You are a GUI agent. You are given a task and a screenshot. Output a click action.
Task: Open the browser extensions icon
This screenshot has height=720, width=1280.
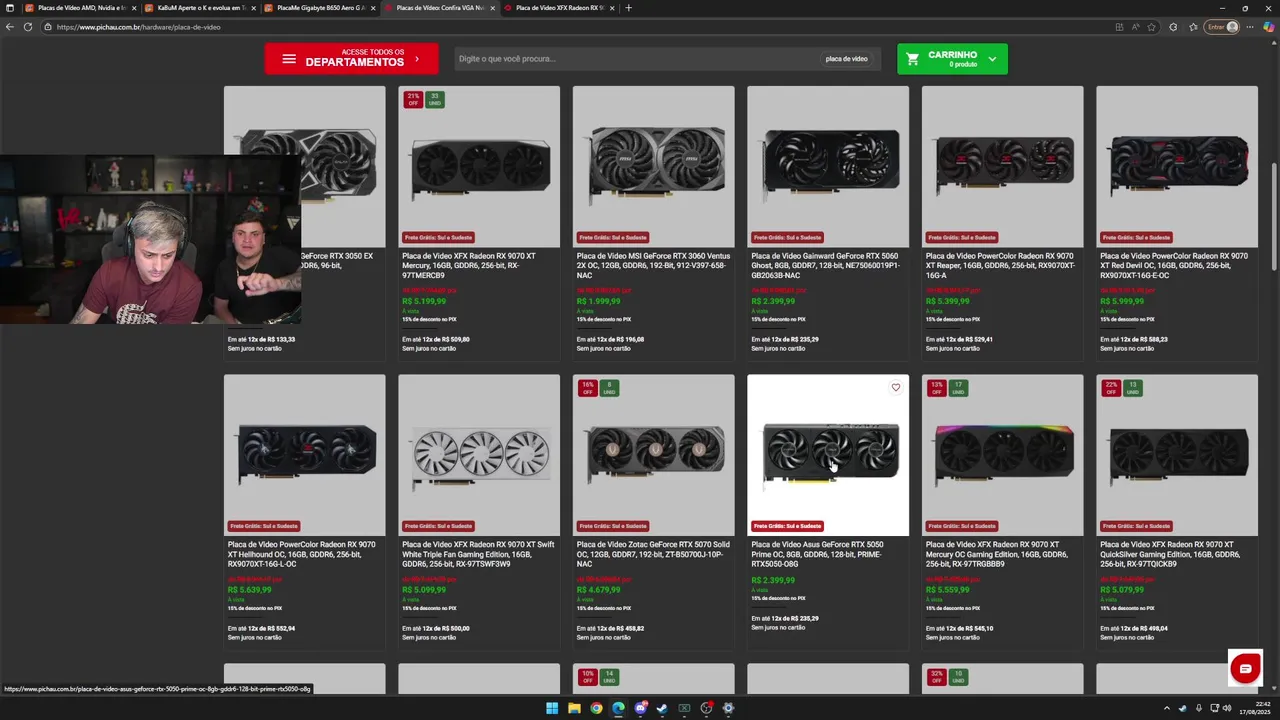click(1173, 27)
